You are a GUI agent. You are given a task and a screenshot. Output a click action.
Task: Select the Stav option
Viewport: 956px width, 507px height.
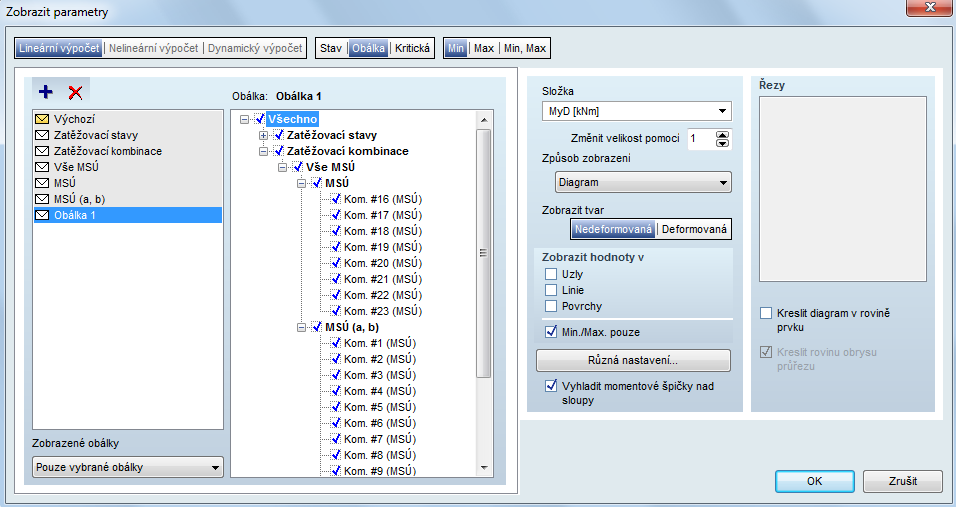pyautogui.click(x=331, y=48)
